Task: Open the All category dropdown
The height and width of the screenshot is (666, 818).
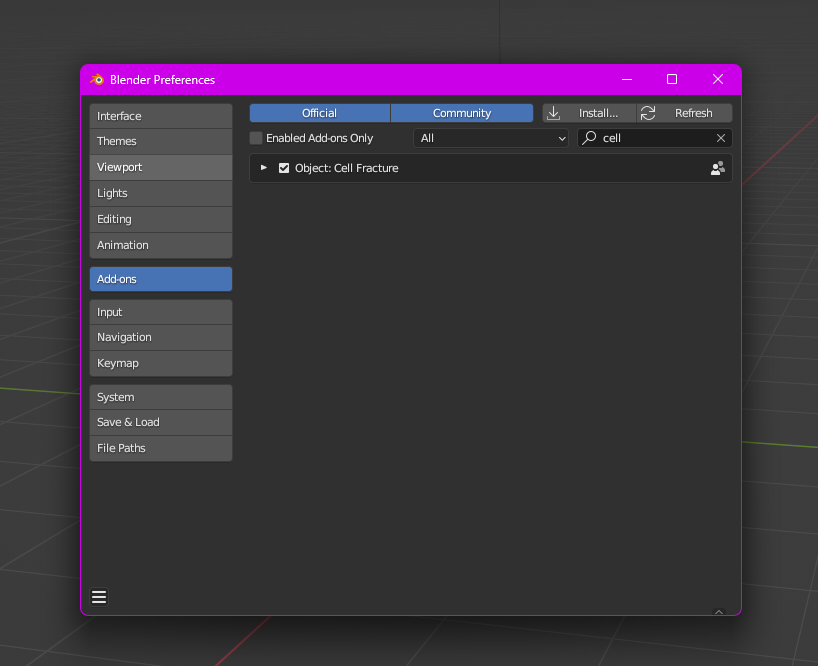Action: (491, 138)
